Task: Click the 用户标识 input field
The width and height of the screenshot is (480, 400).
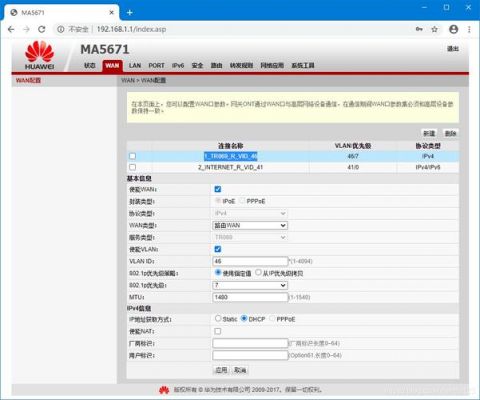Action: (250, 355)
